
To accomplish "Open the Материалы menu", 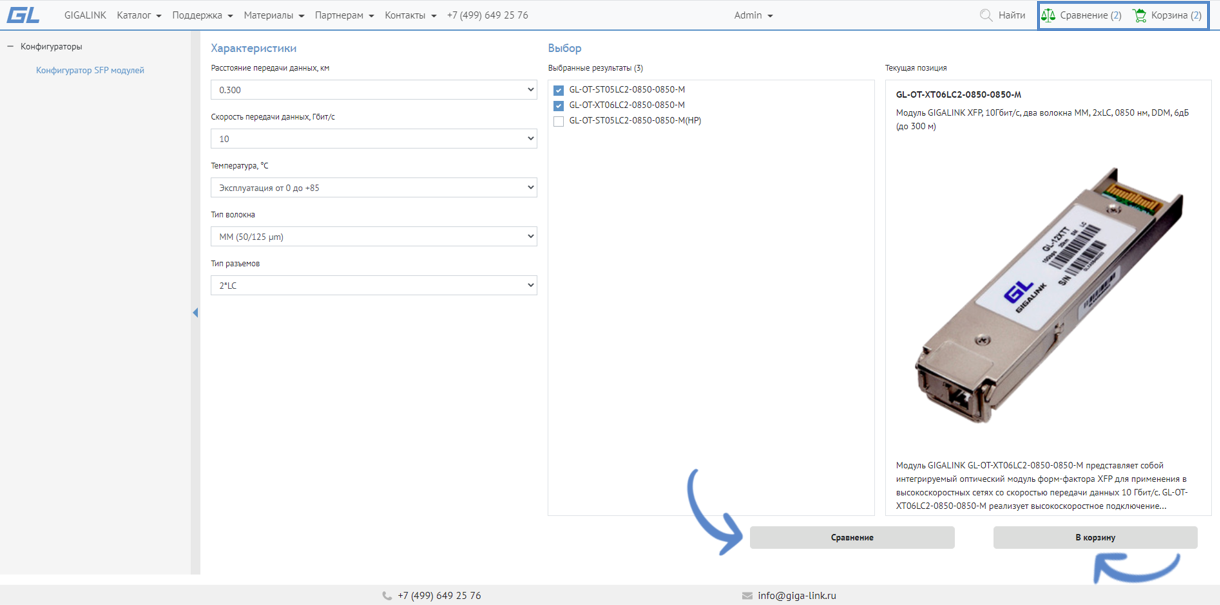I will pos(274,15).
